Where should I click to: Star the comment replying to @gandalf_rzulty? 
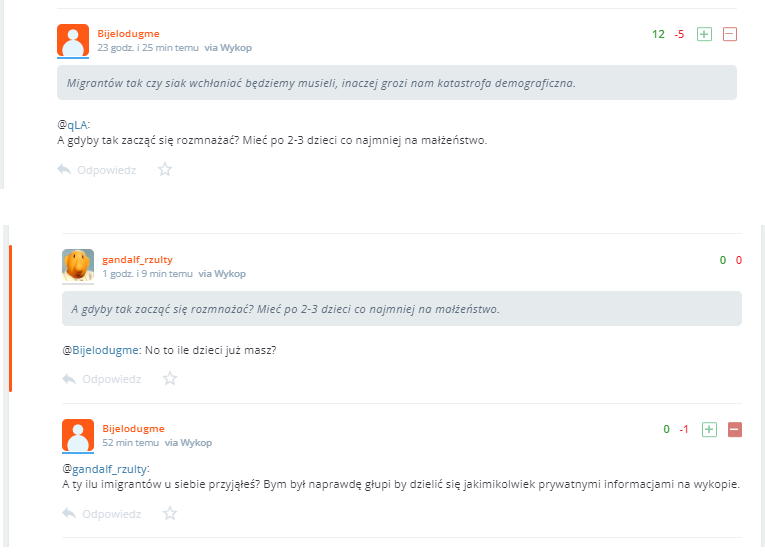[x=170, y=513]
